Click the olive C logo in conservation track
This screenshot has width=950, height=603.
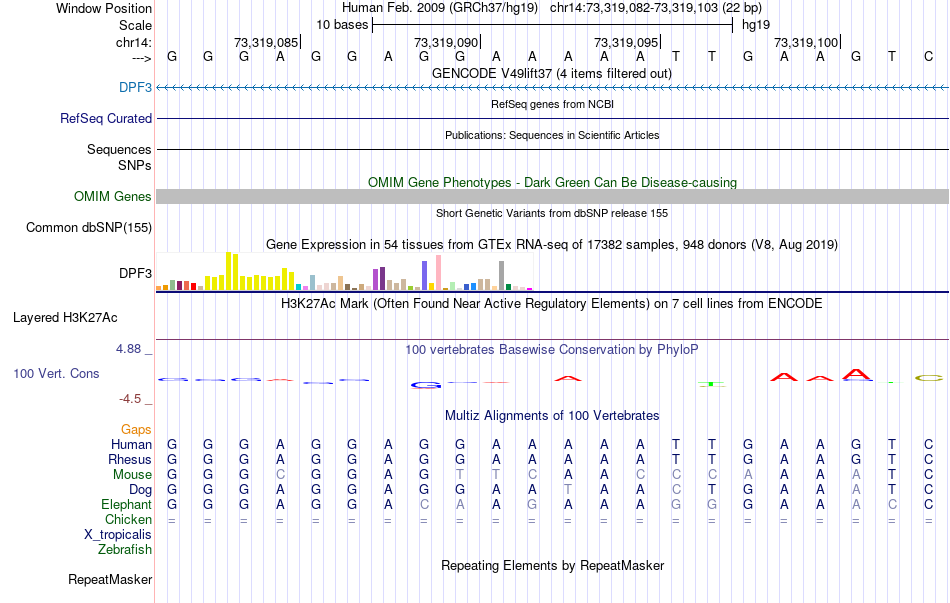click(x=929, y=378)
